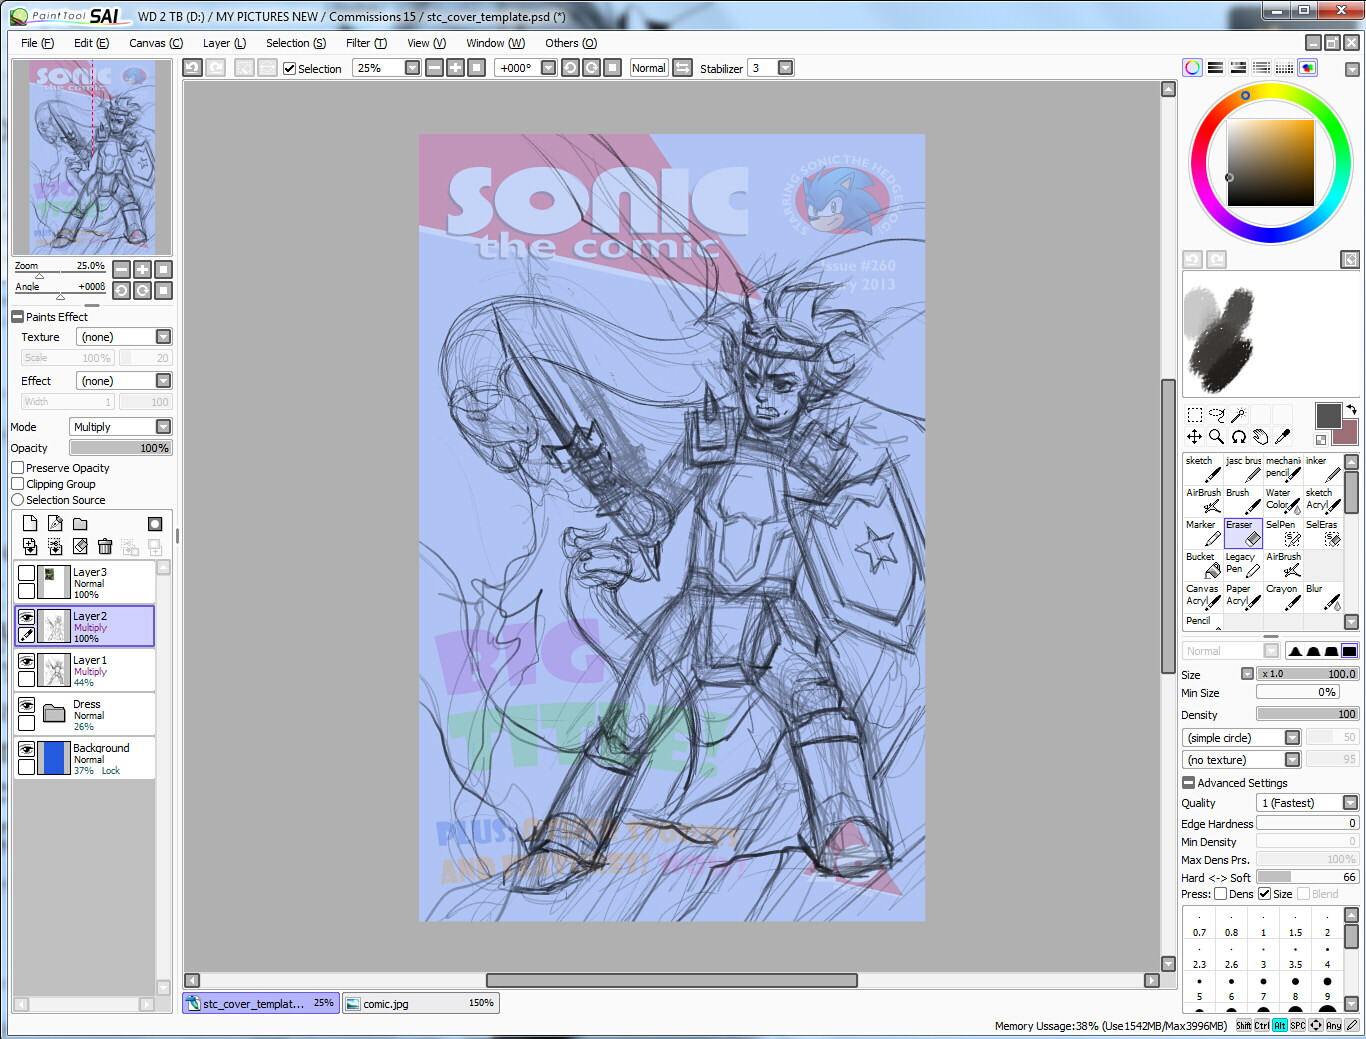Screen dimensions: 1366x1039
Task: Open the Filter menu
Action: point(366,43)
